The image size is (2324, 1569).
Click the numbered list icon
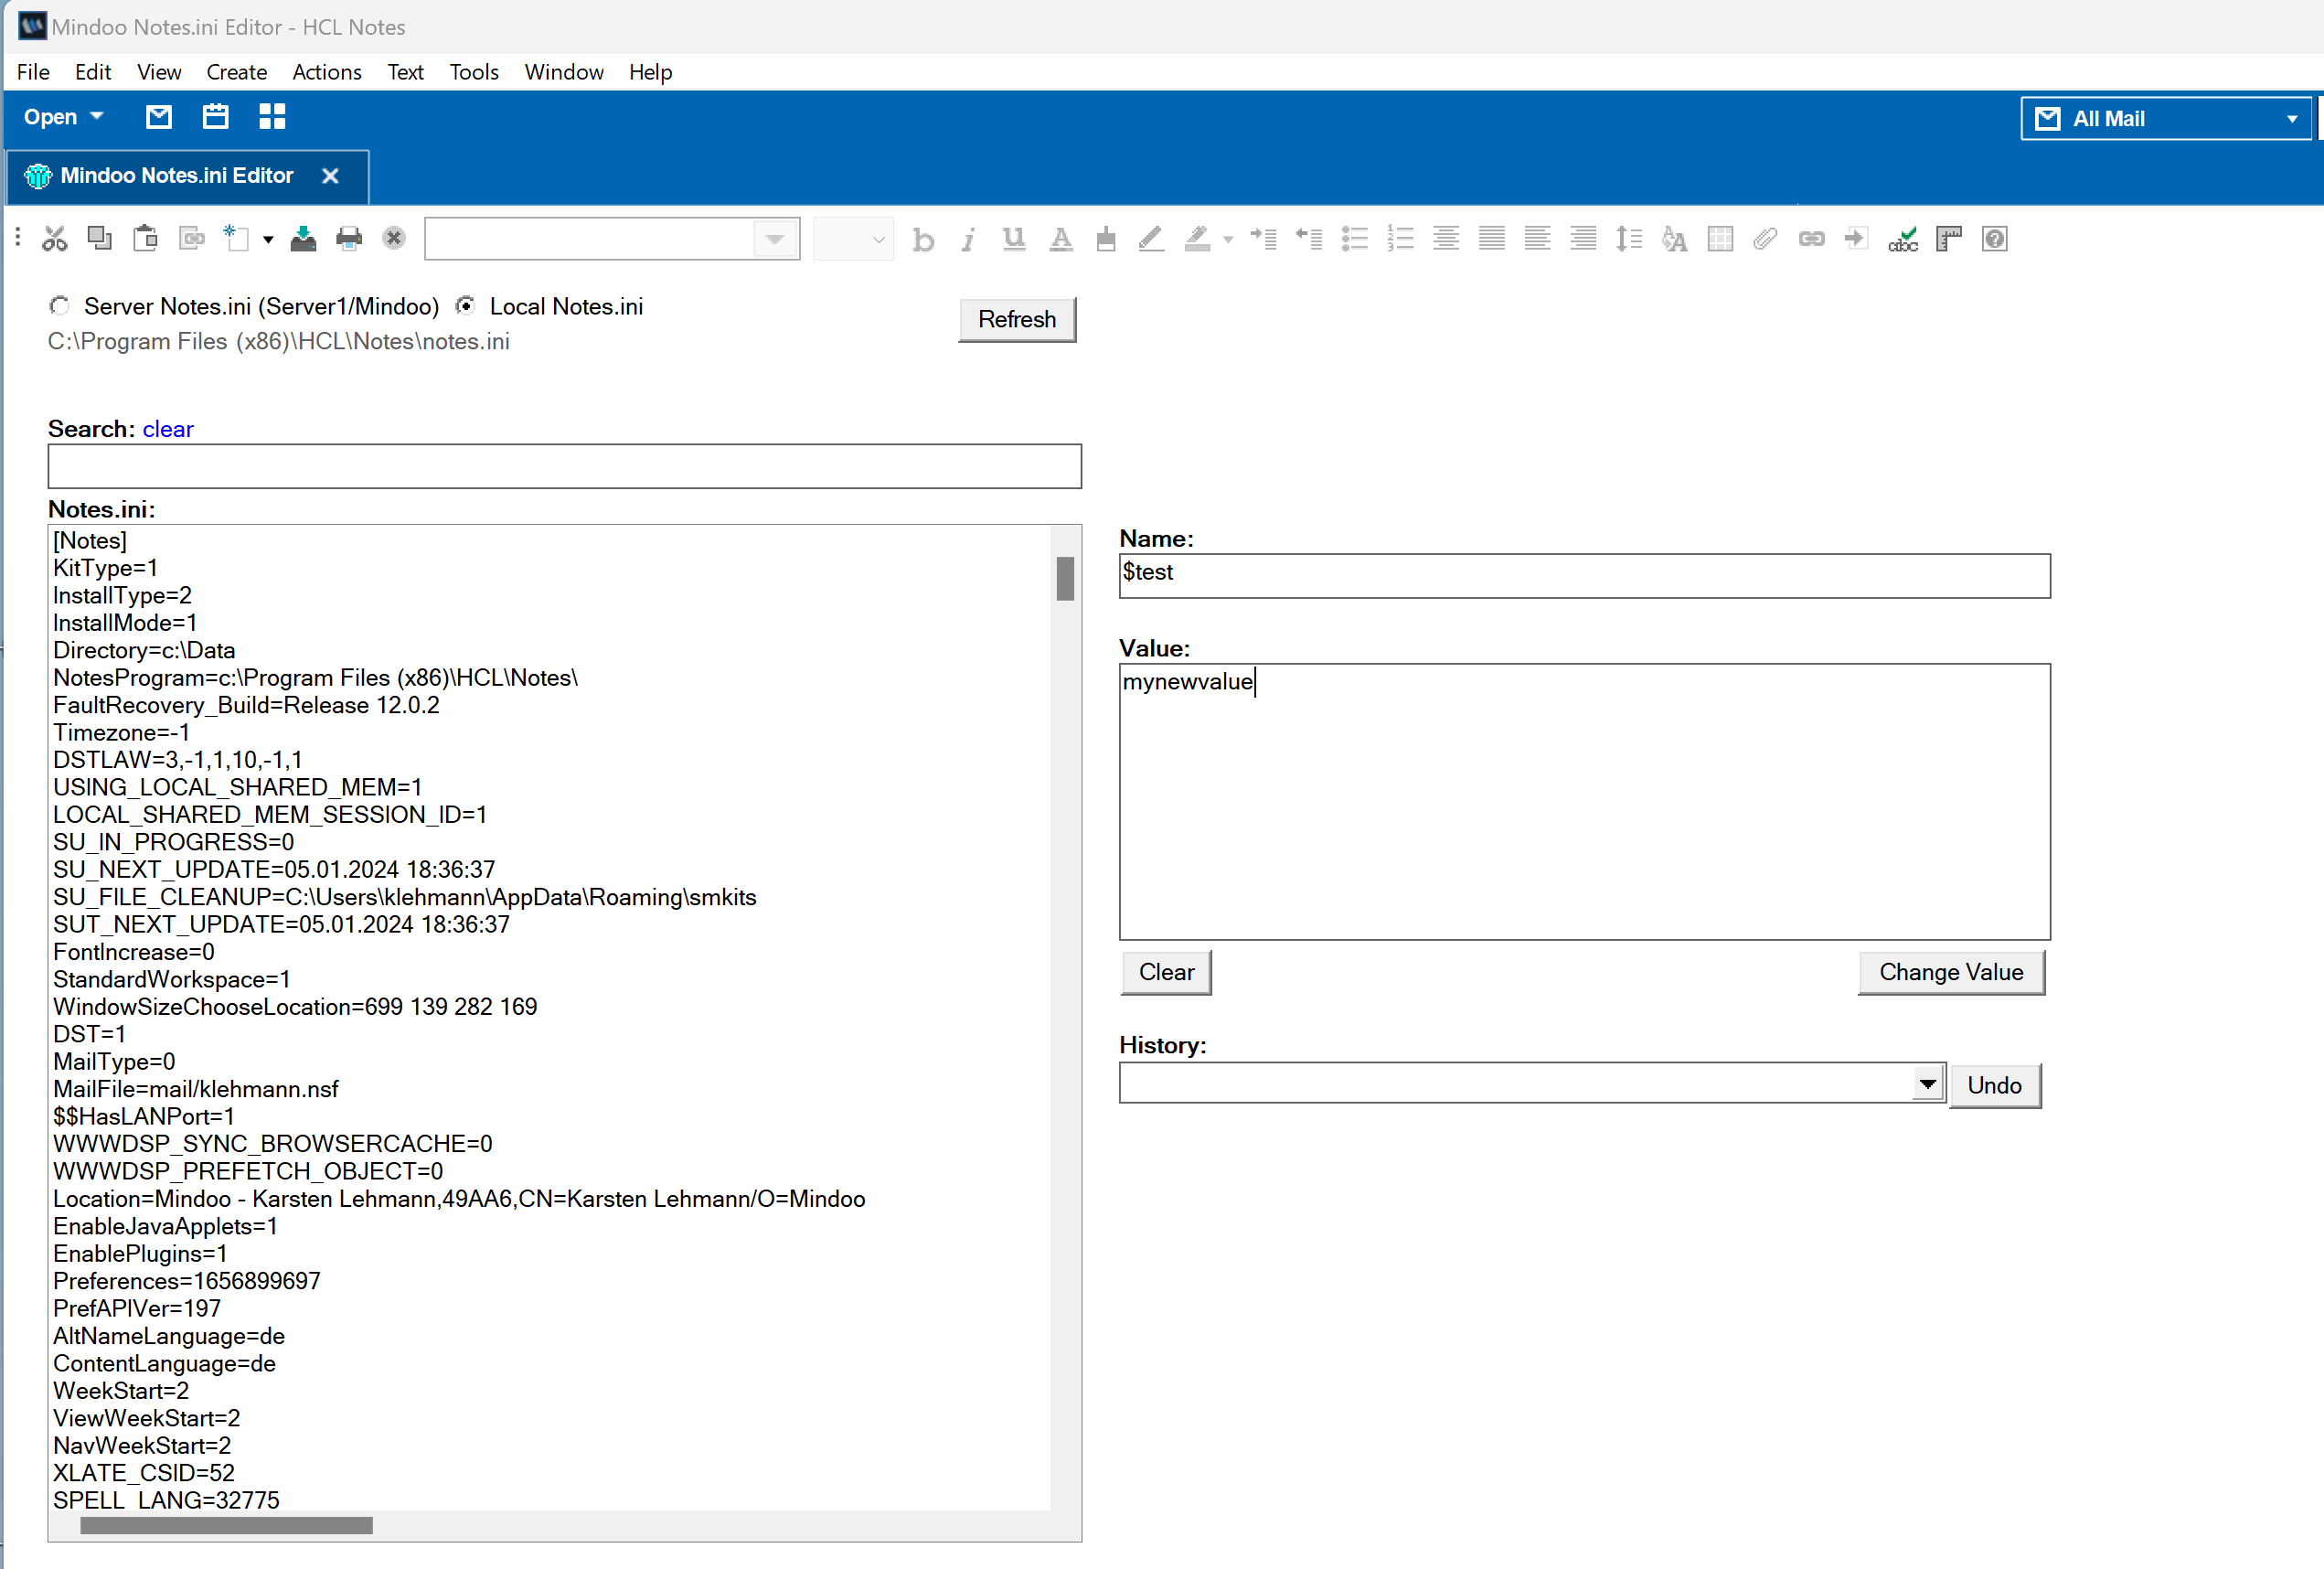point(1400,239)
